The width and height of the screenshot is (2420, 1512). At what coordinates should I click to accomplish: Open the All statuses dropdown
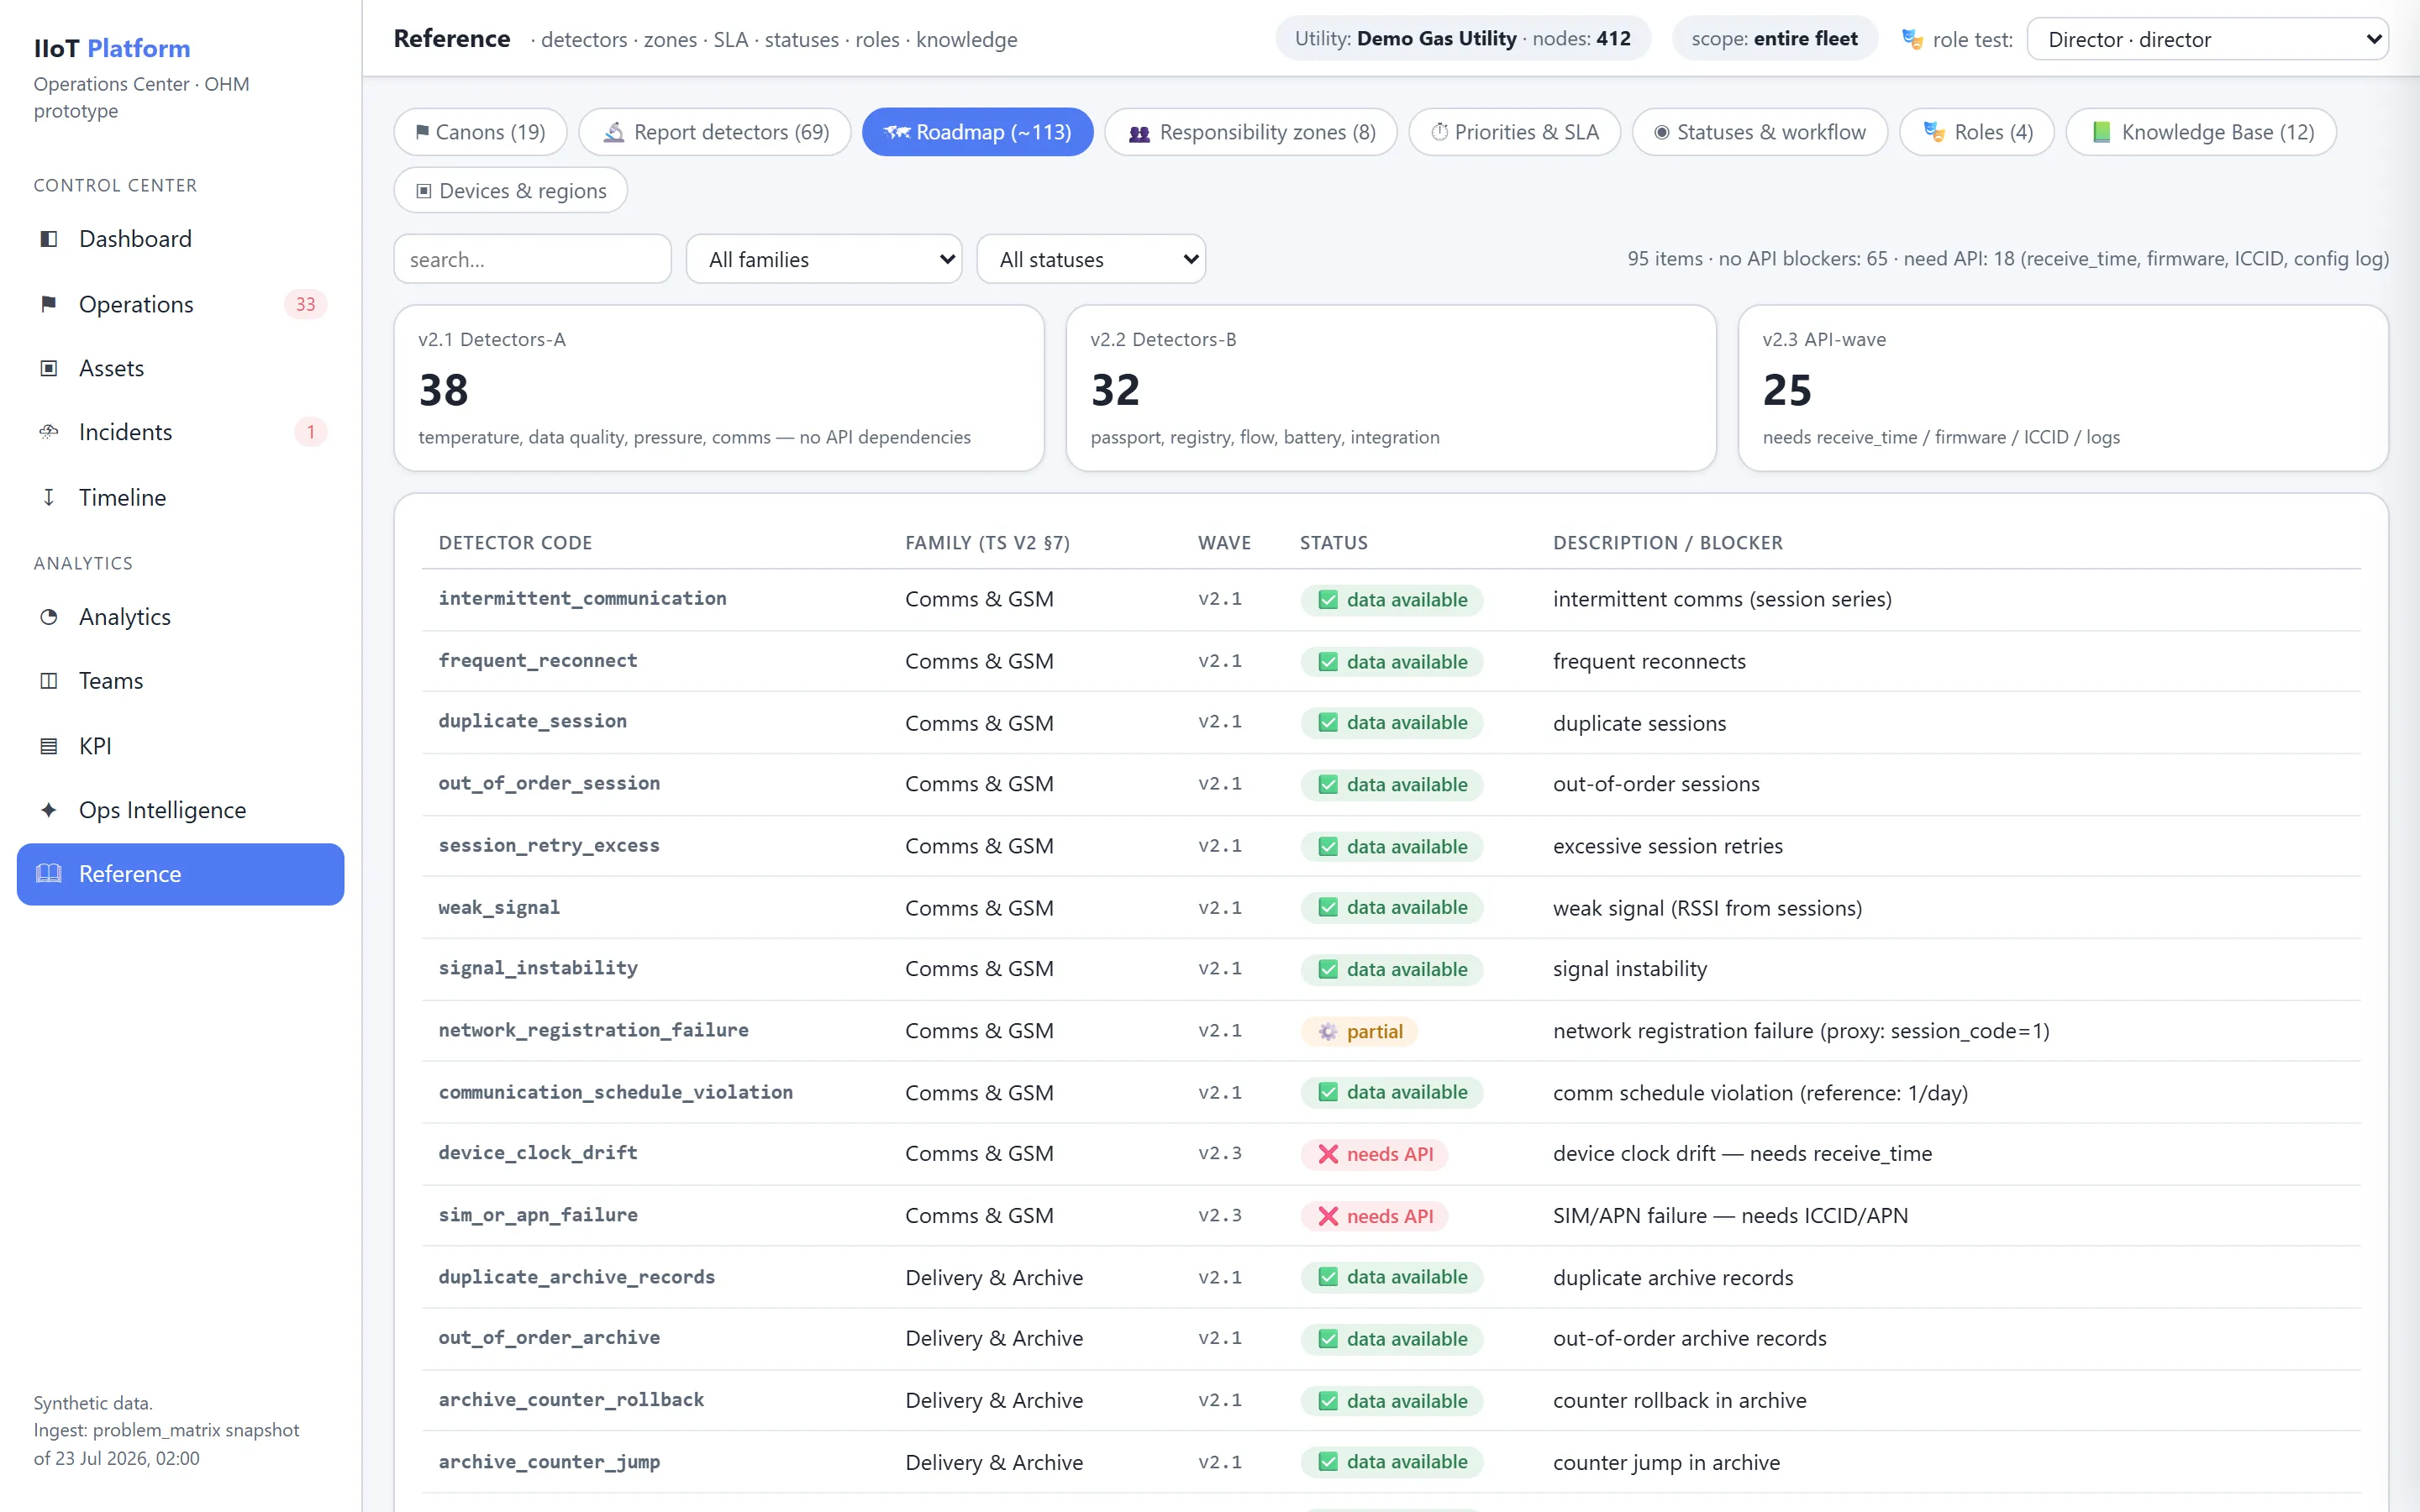(1091, 259)
